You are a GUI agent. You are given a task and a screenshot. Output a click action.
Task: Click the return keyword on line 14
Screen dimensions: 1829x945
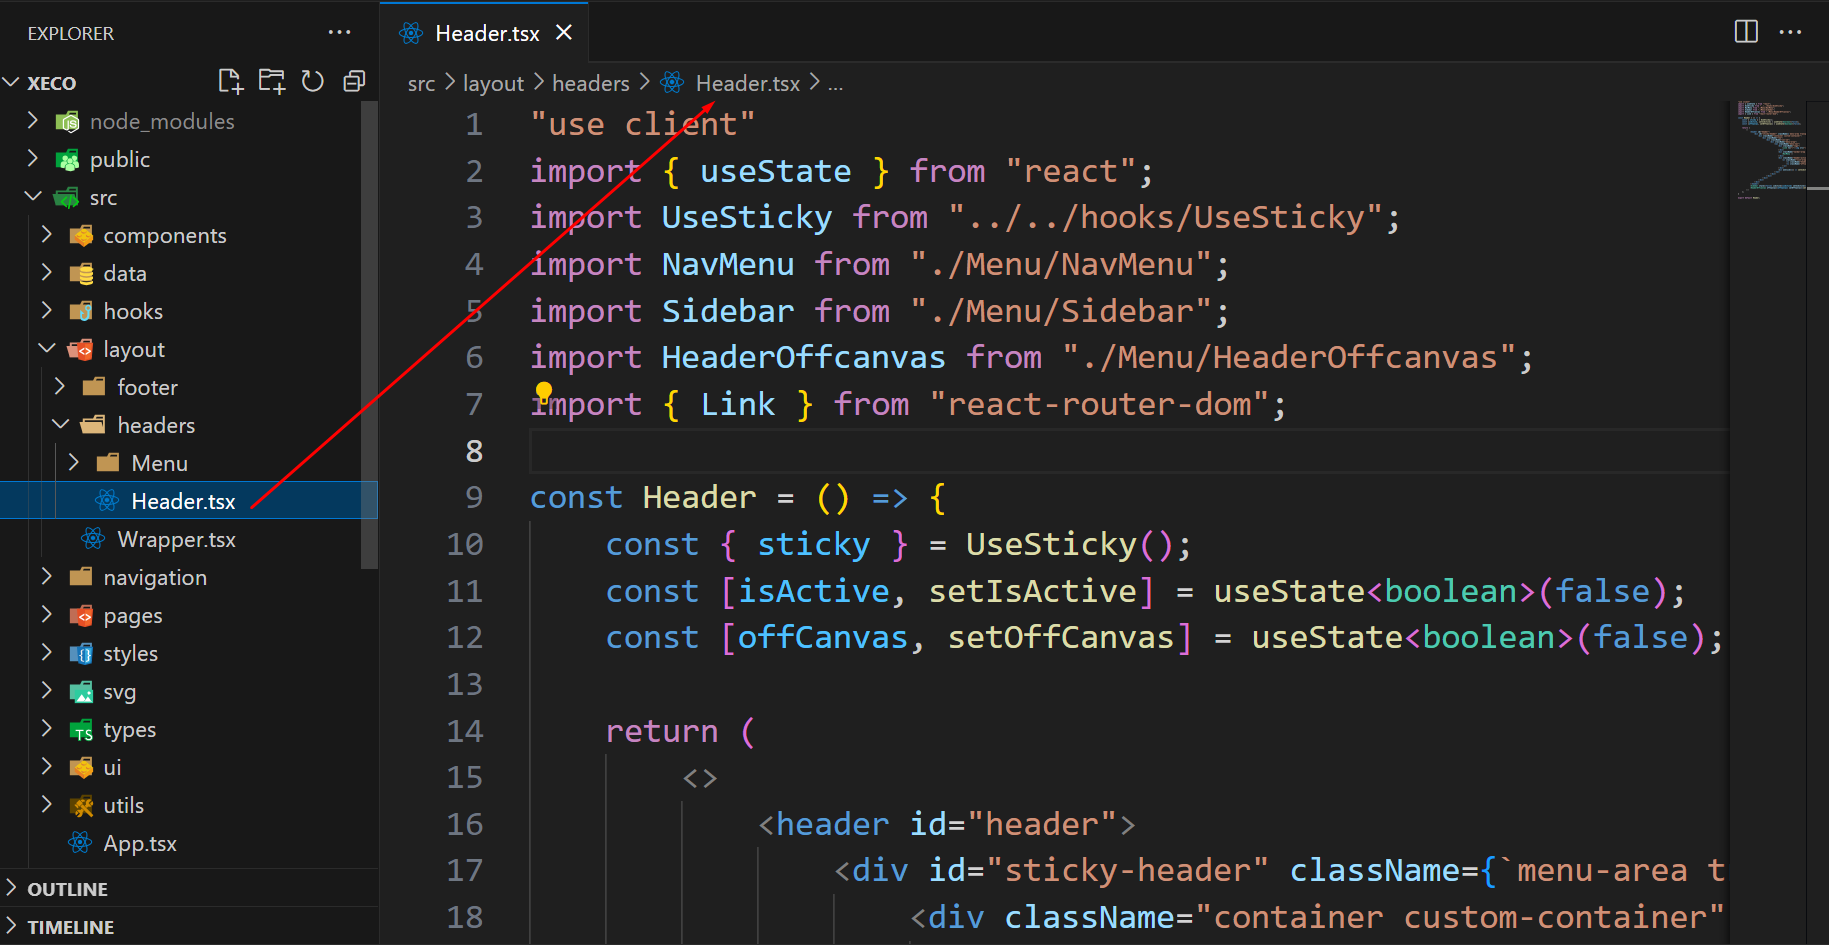pos(662,731)
